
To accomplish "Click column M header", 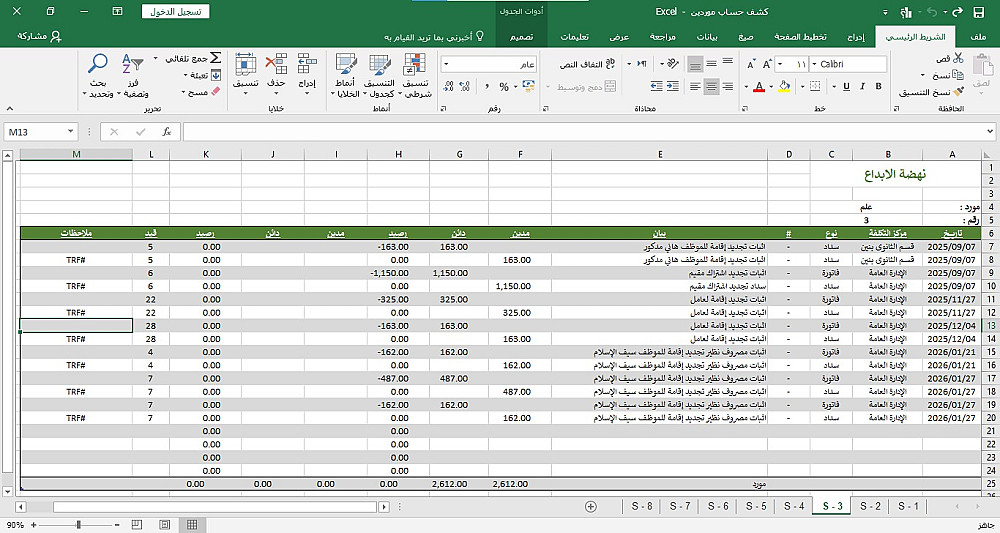I will tap(76, 154).
